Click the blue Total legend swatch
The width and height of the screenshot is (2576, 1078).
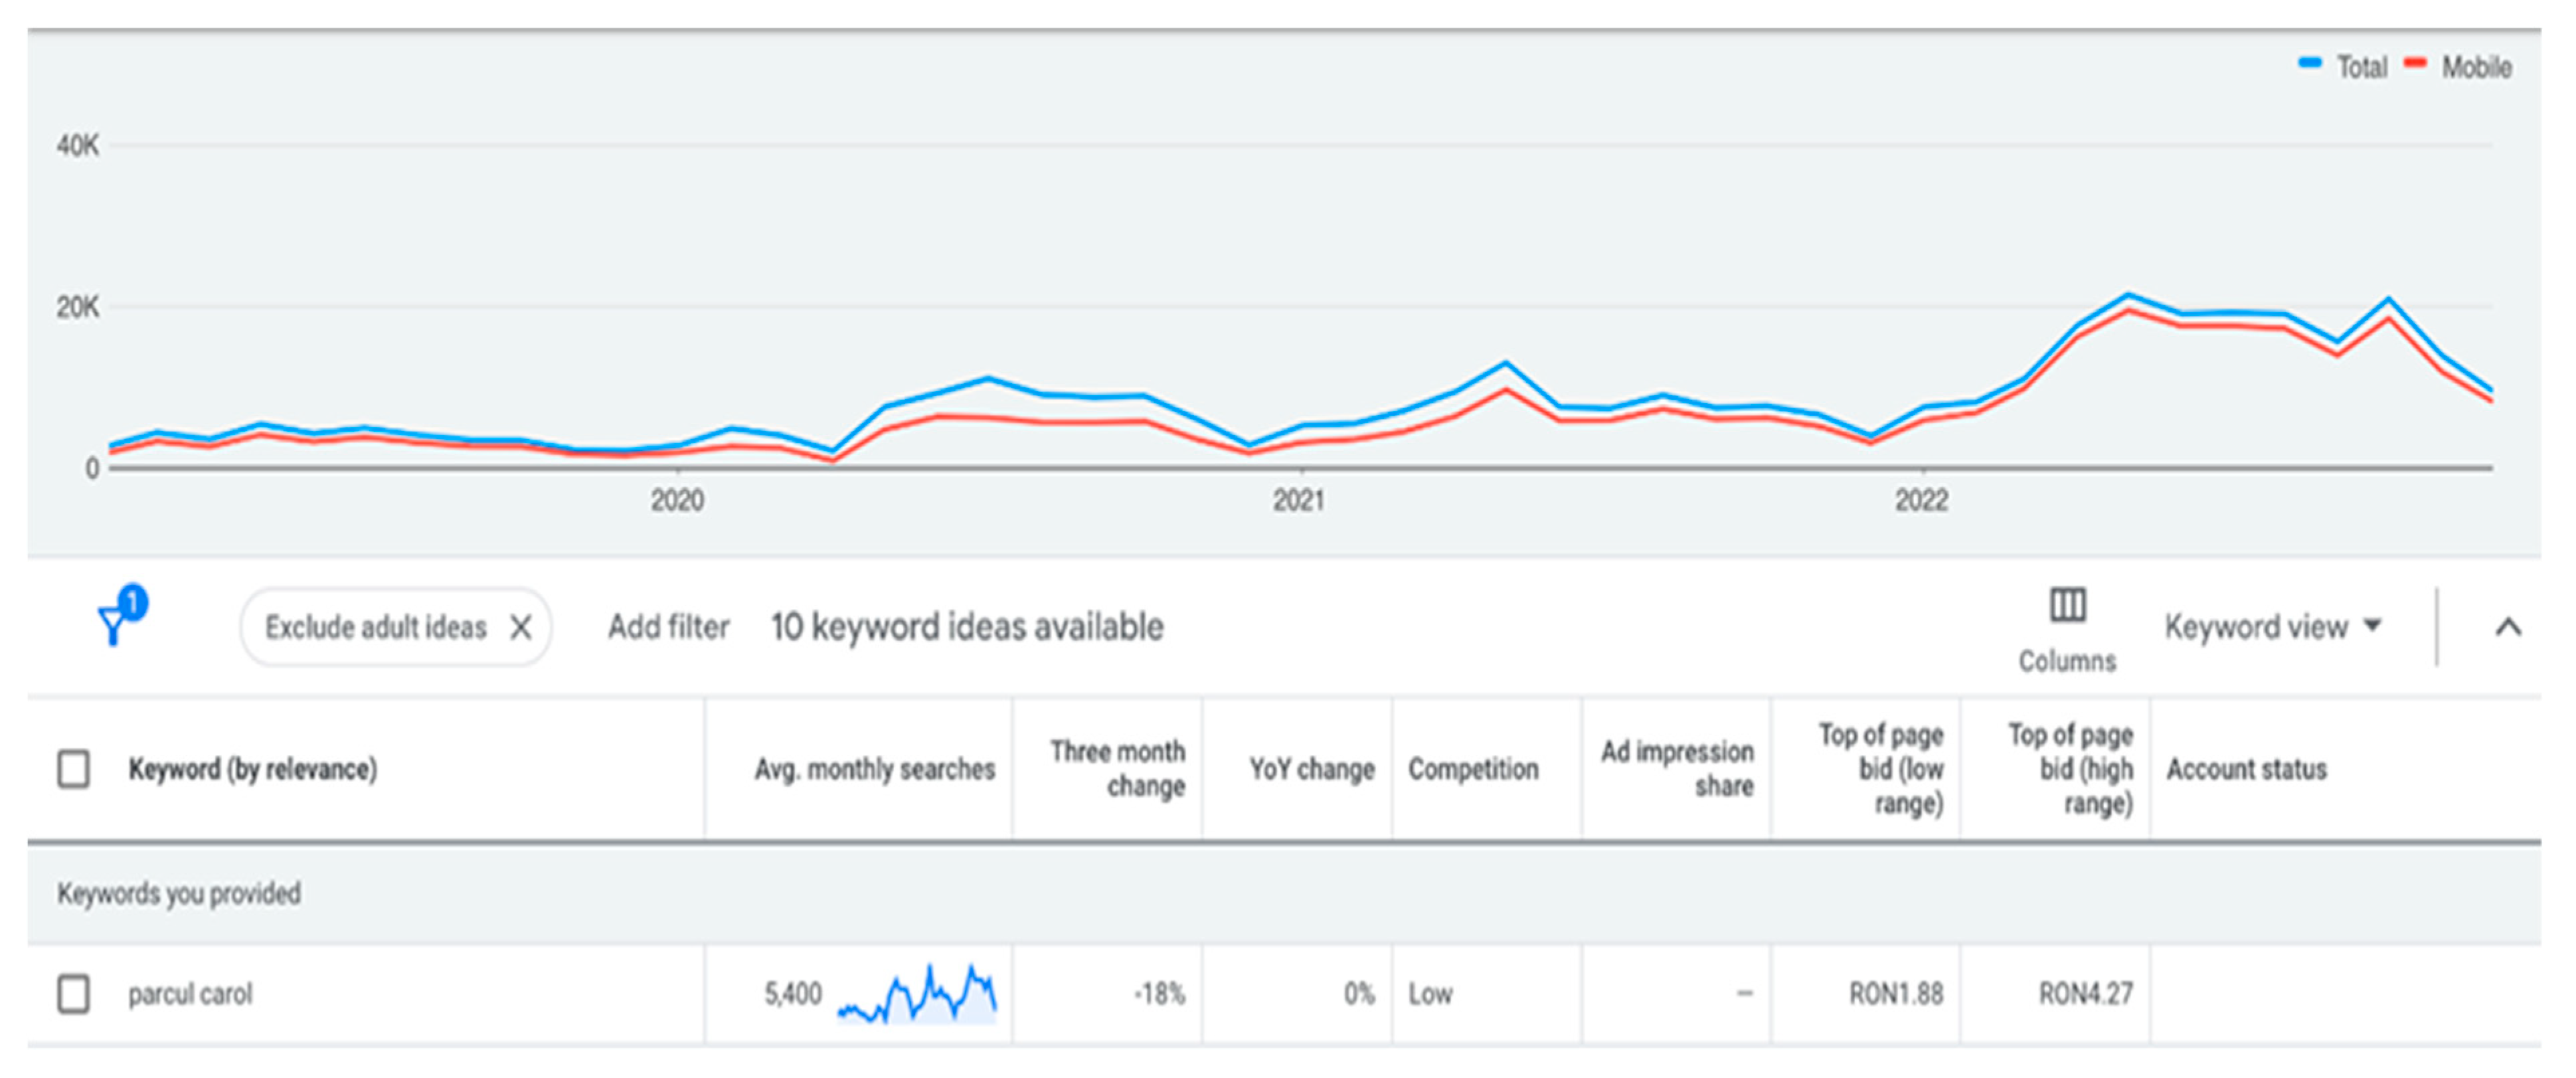pyautogui.click(x=2309, y=64)
